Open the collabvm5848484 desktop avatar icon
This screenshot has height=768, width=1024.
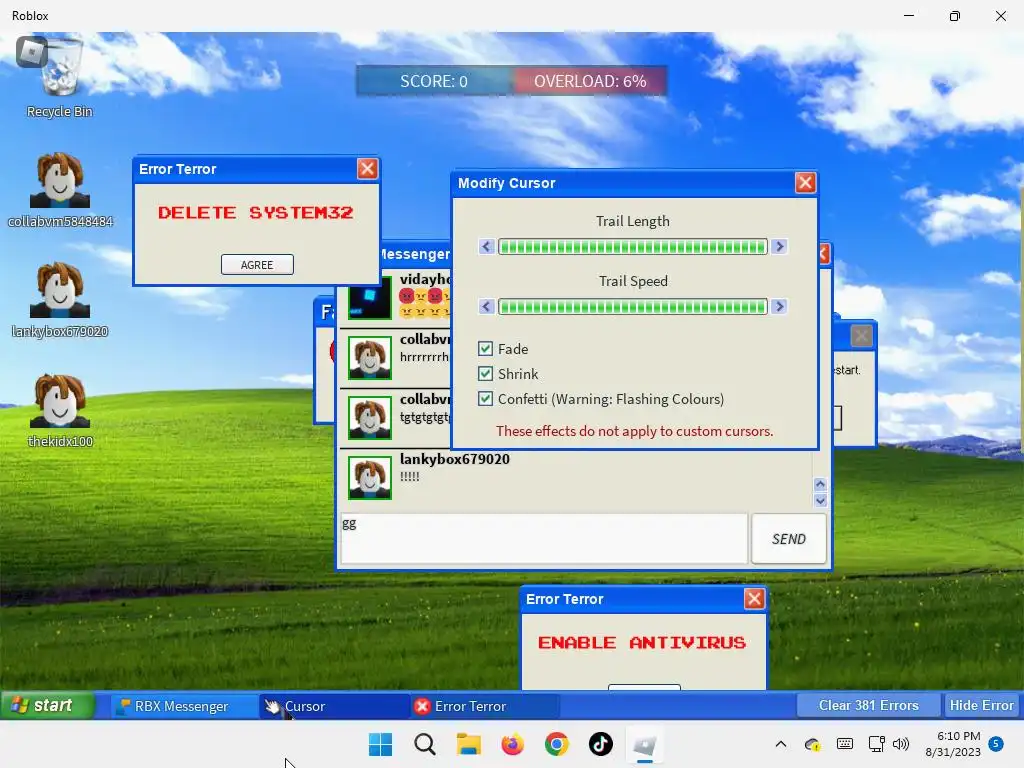(x=59, y=190)
